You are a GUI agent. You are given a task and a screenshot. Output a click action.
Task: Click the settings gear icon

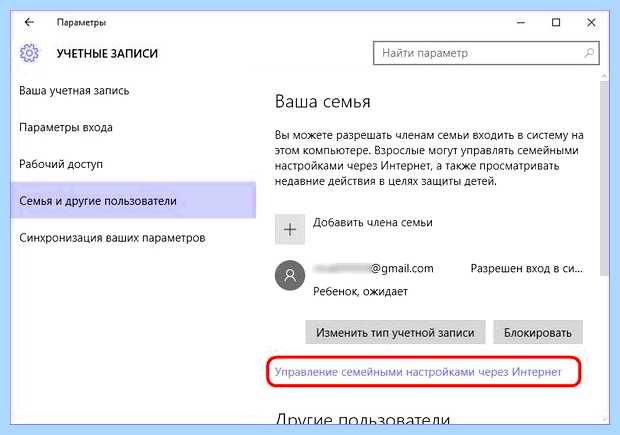coord(29,53)
